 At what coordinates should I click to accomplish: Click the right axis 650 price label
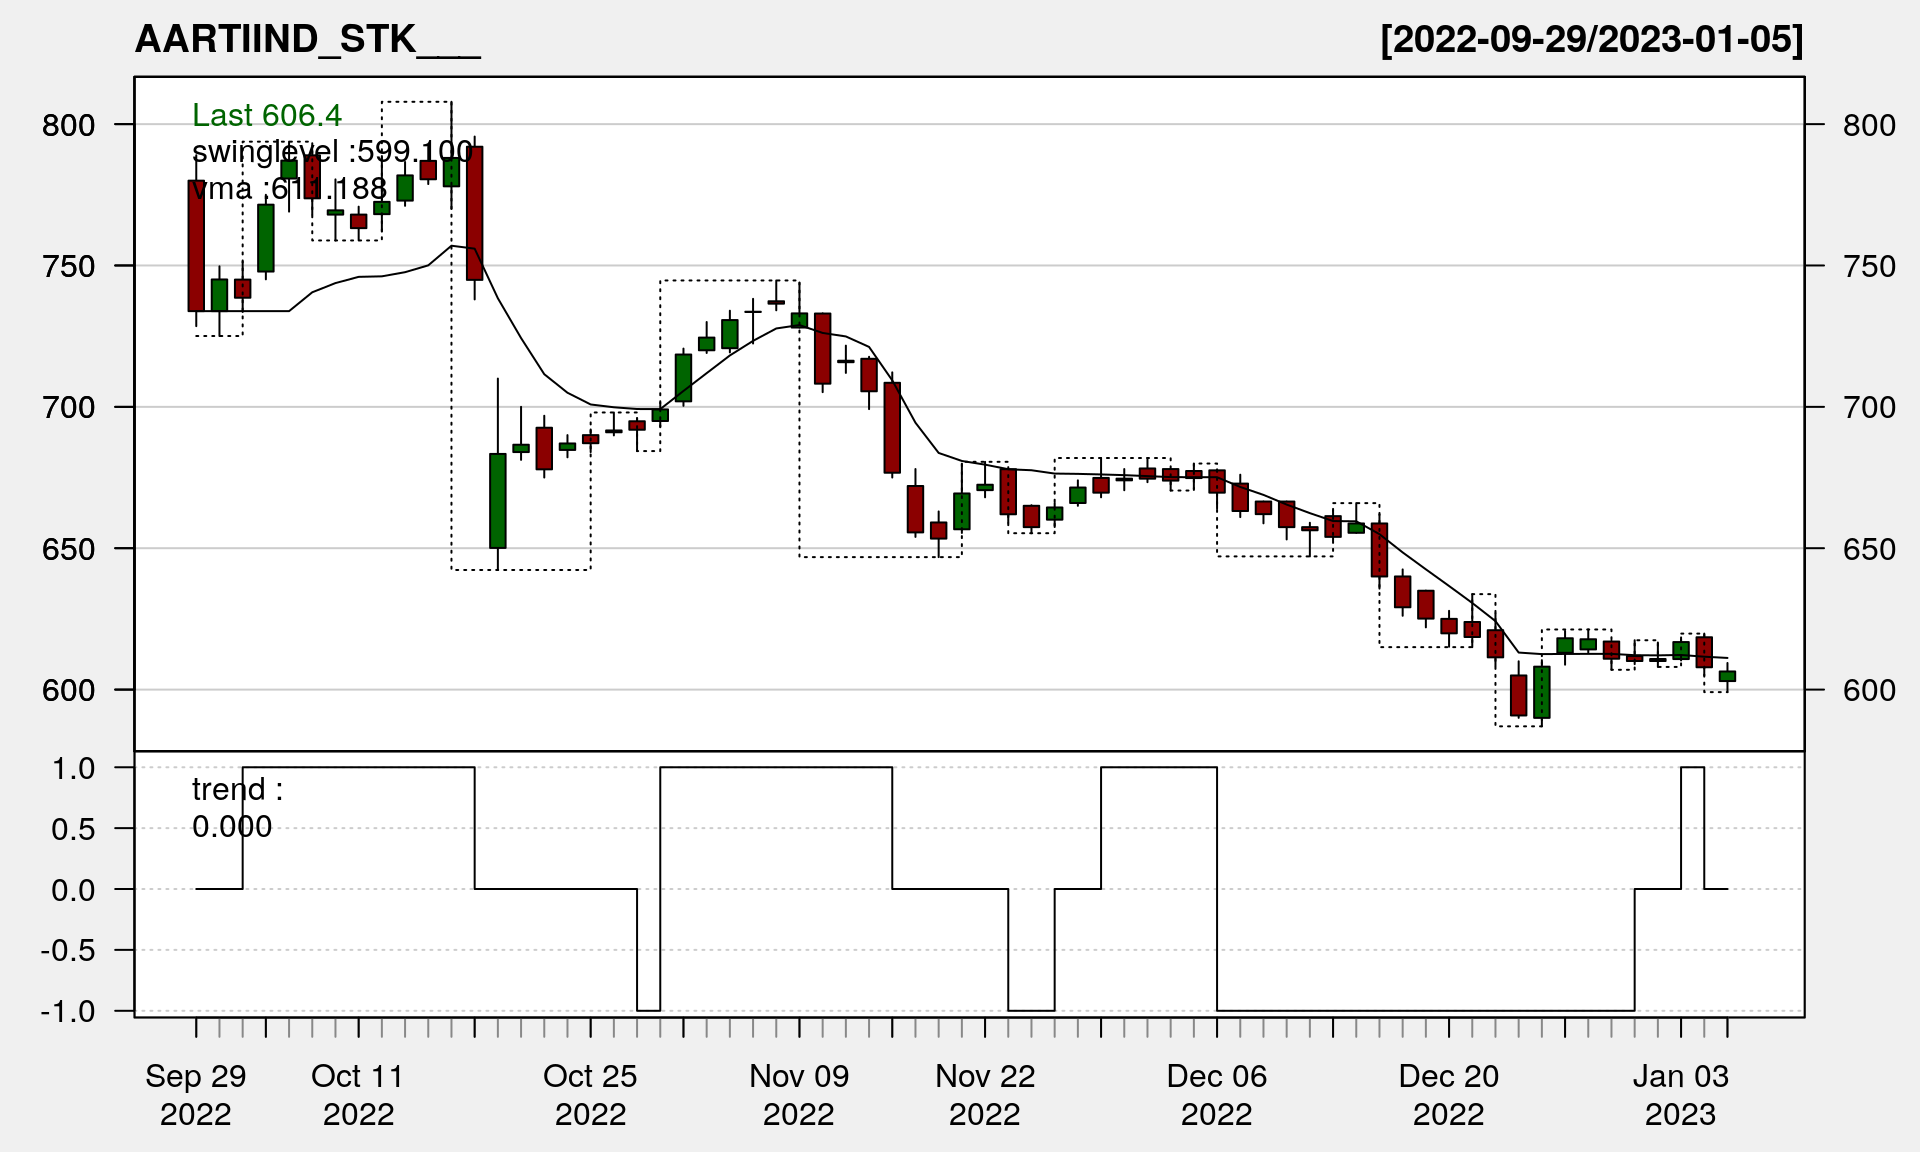pyautogui.click(x=1868, y=549)
